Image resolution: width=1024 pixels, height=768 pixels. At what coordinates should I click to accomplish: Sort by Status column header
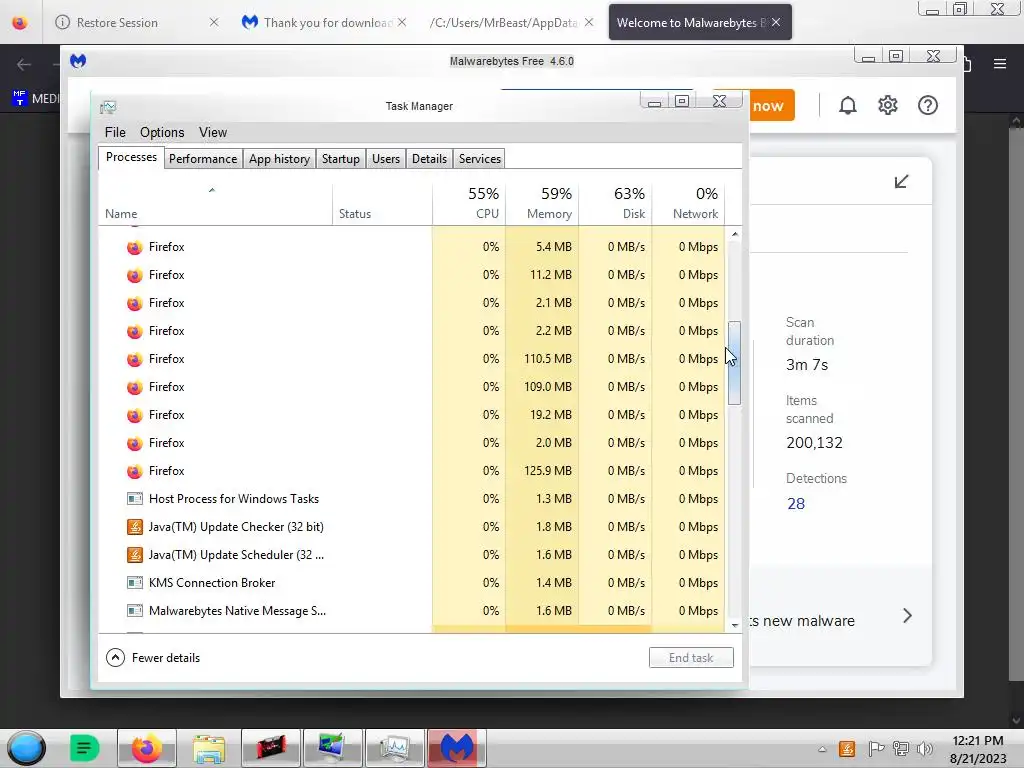click(382, 204)
